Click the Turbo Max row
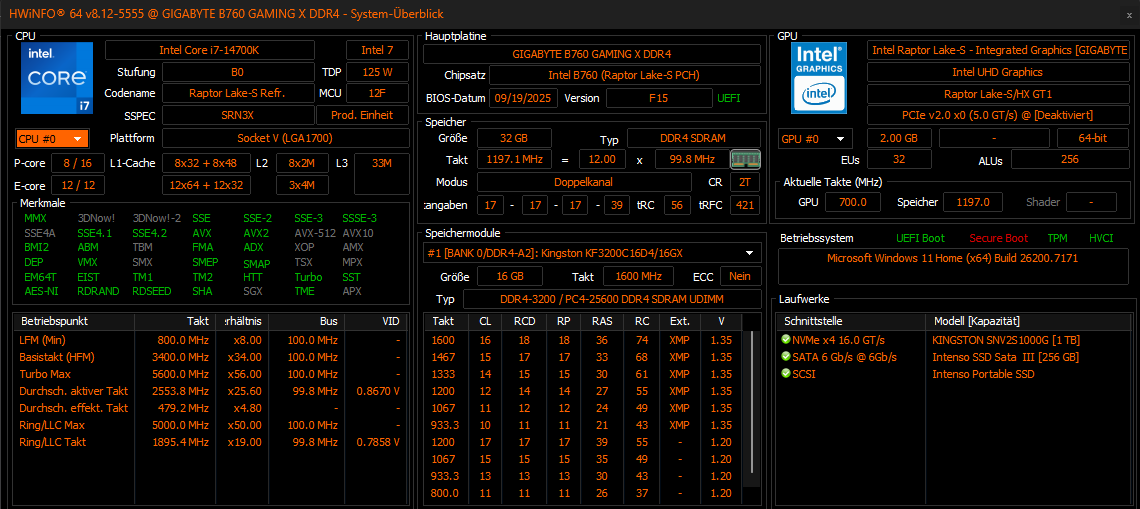Image resolution: width=1140 pixels, height=509 pixels. 212,374
